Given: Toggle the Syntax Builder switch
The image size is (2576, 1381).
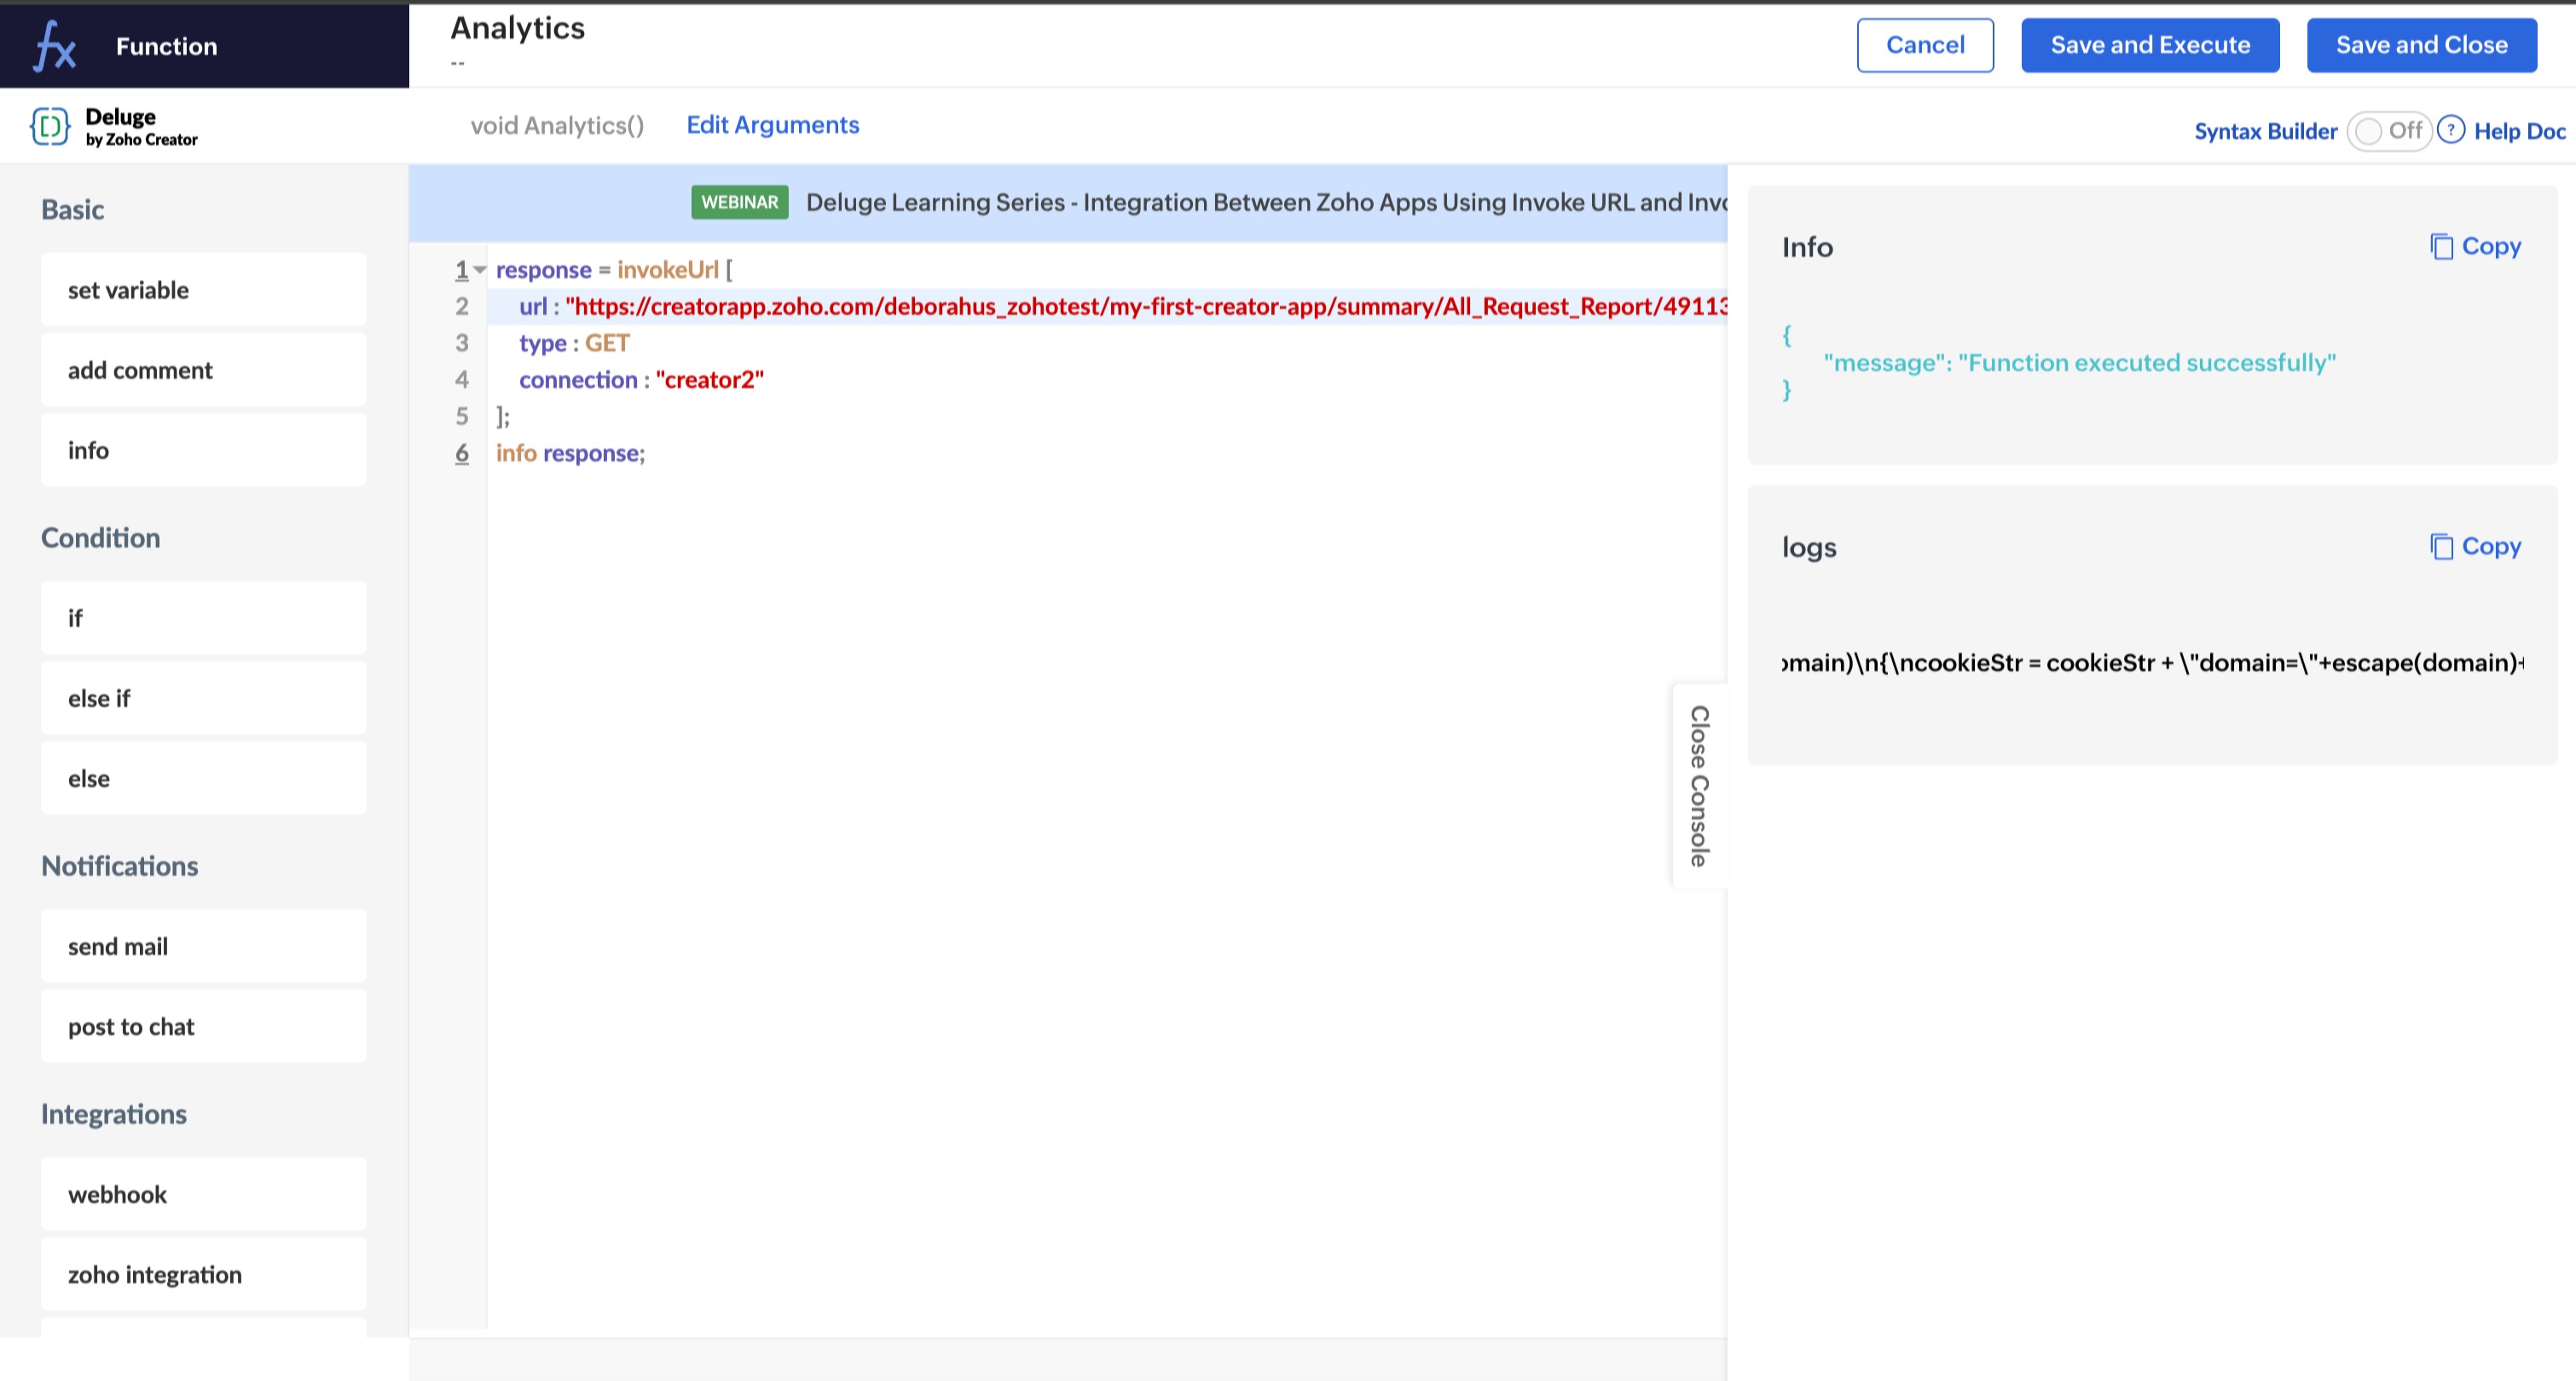Looking at the screenshot, I should (x=2388, y=131).
